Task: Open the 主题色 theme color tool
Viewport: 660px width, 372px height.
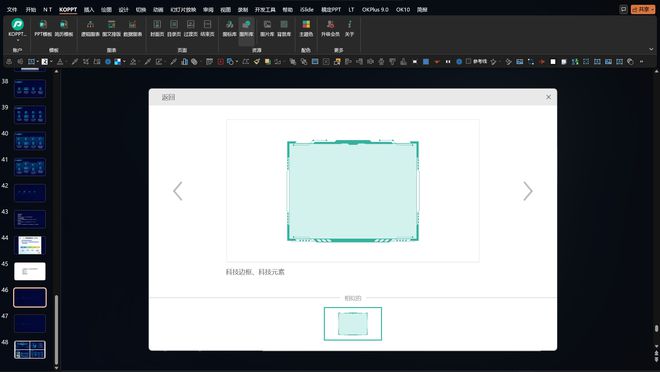Action: [306, 28]
